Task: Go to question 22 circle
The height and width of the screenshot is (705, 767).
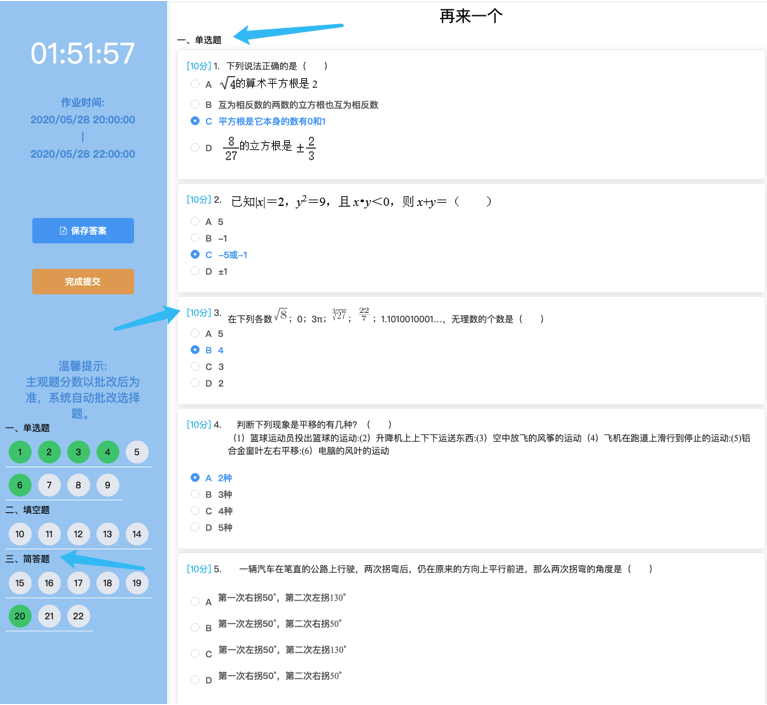Action: (78, 616)
